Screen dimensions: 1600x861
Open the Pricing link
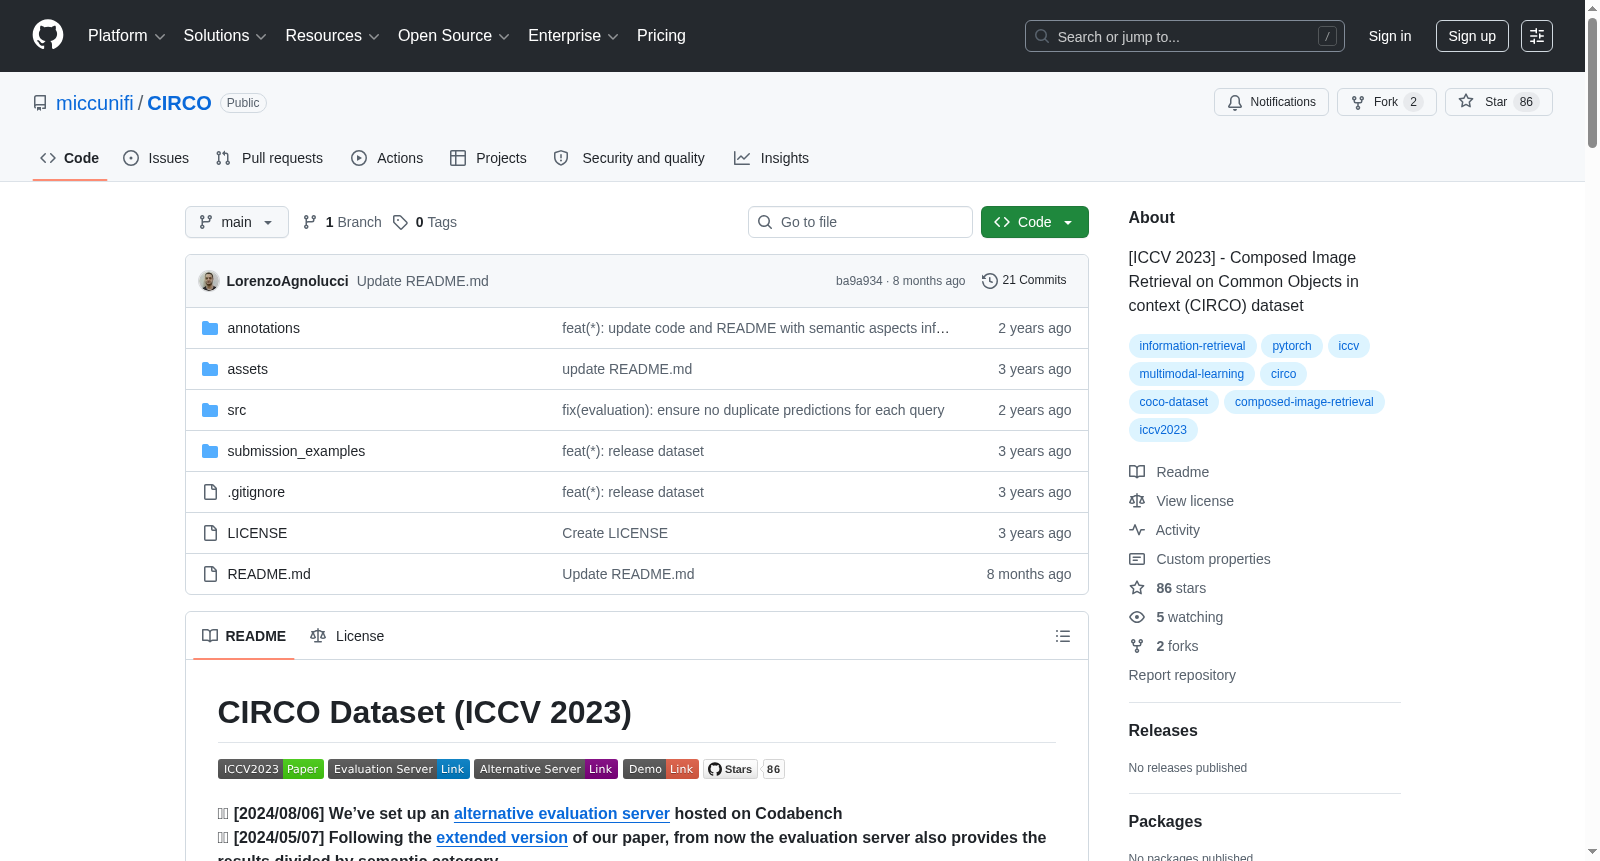click(x=661, y=36)
